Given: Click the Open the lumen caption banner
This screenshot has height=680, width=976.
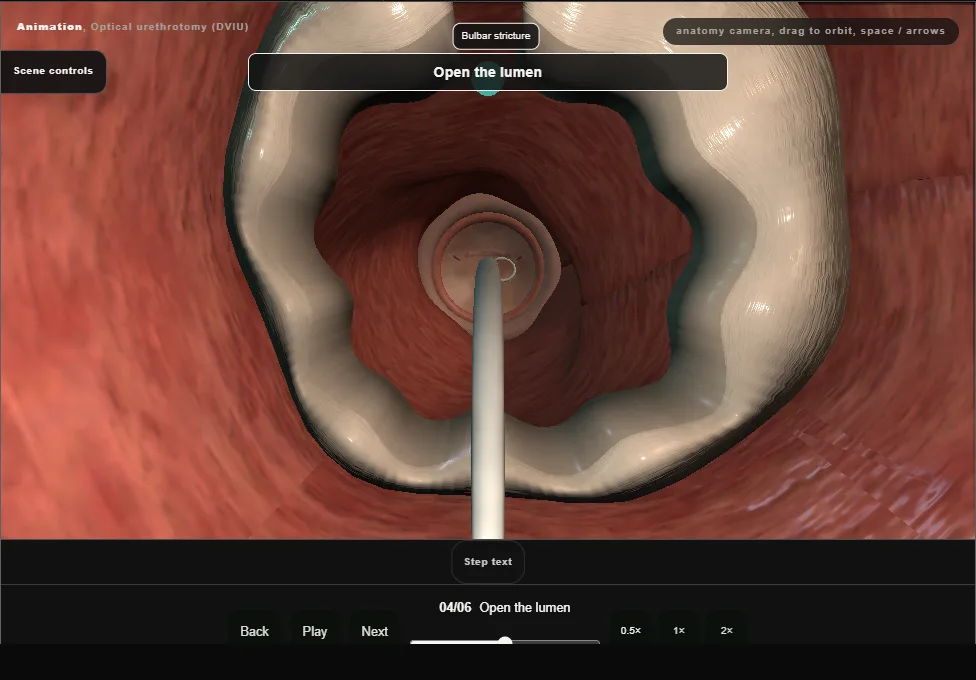Looking at the screenshot, I should [487, 72].
